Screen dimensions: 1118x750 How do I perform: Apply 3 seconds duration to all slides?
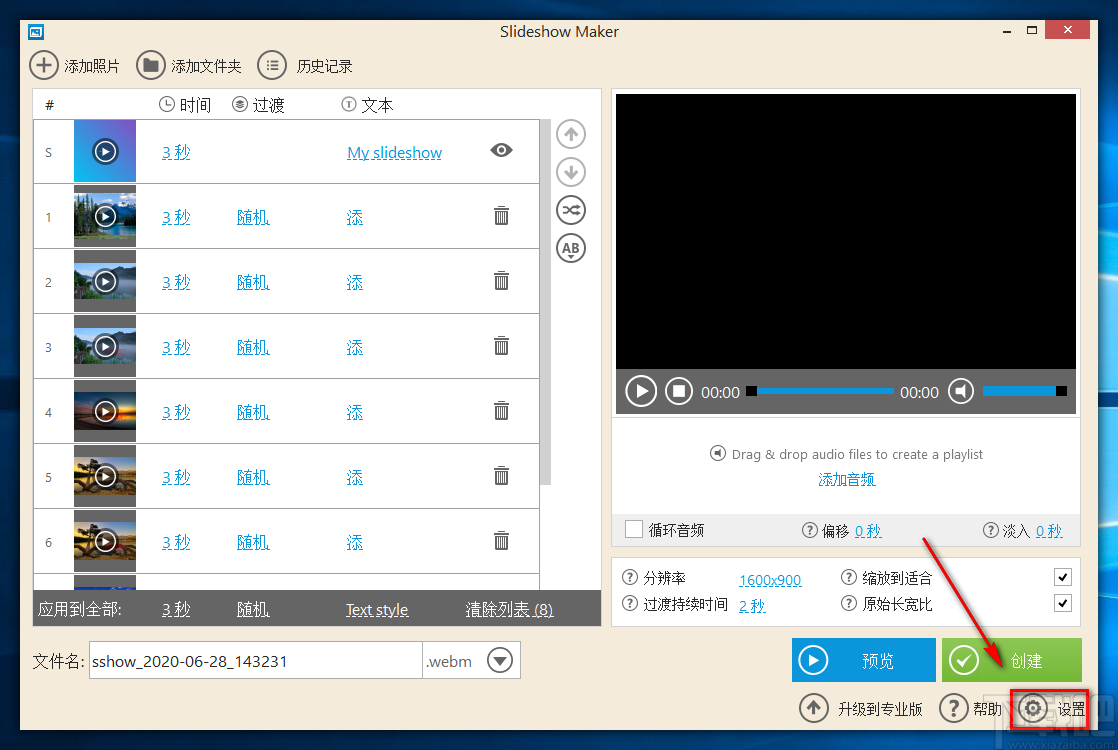(x=176, y=609)
